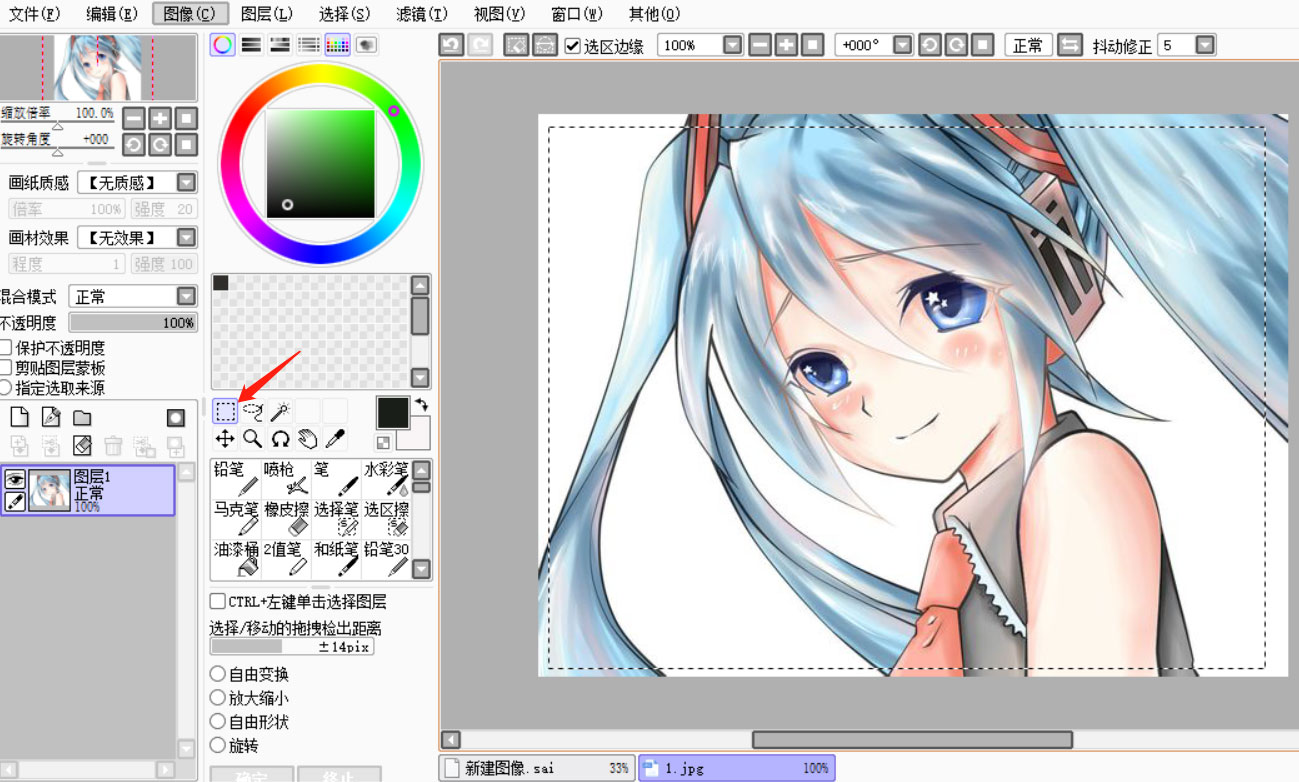Switch to the 新建图像.sai tab
Image resolution: width=1299 pixels, height=782 pixels.
(x=538, y=768)
